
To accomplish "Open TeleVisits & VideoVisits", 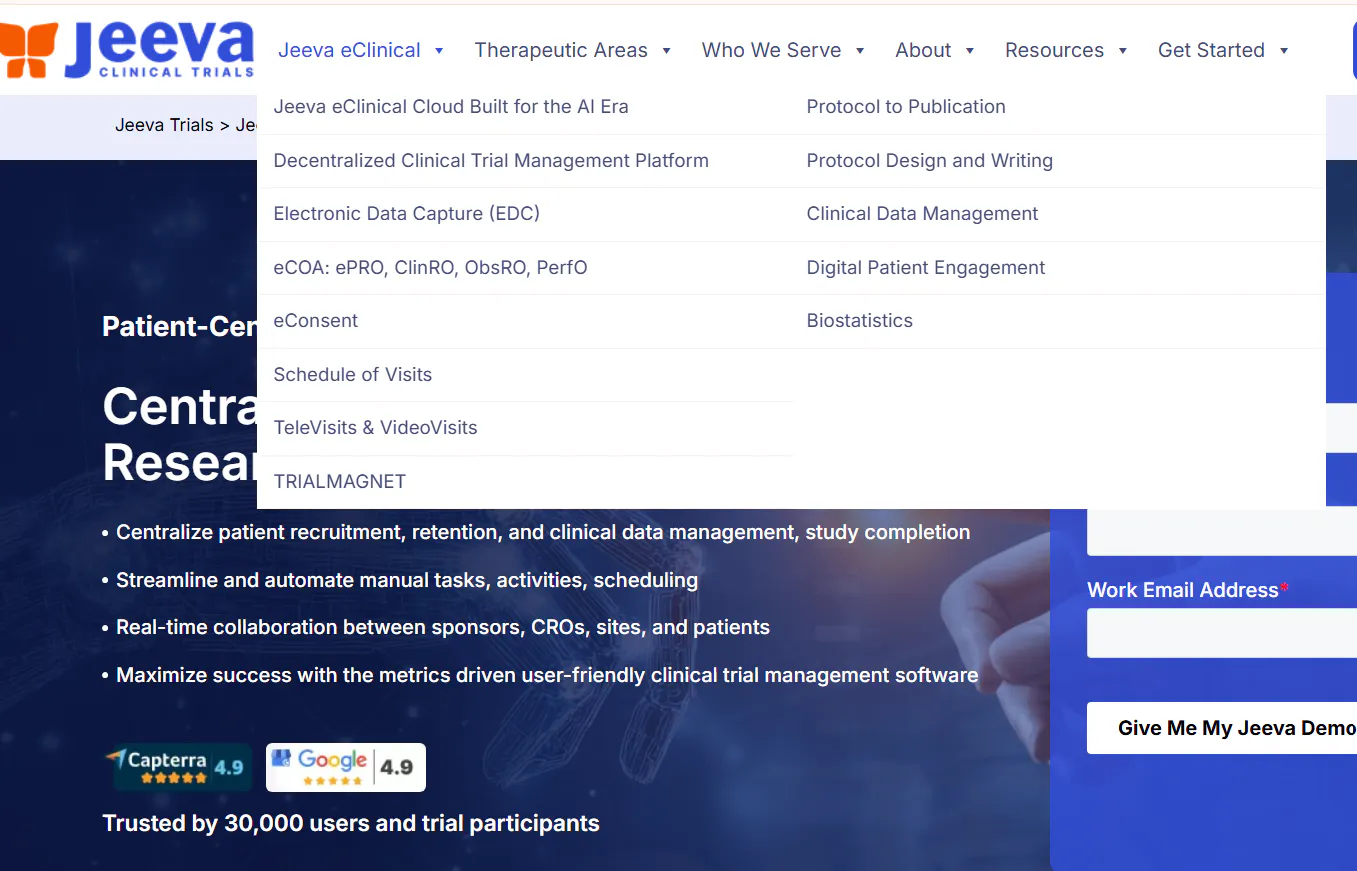I will pyautogui.click(x=375, y=428).
